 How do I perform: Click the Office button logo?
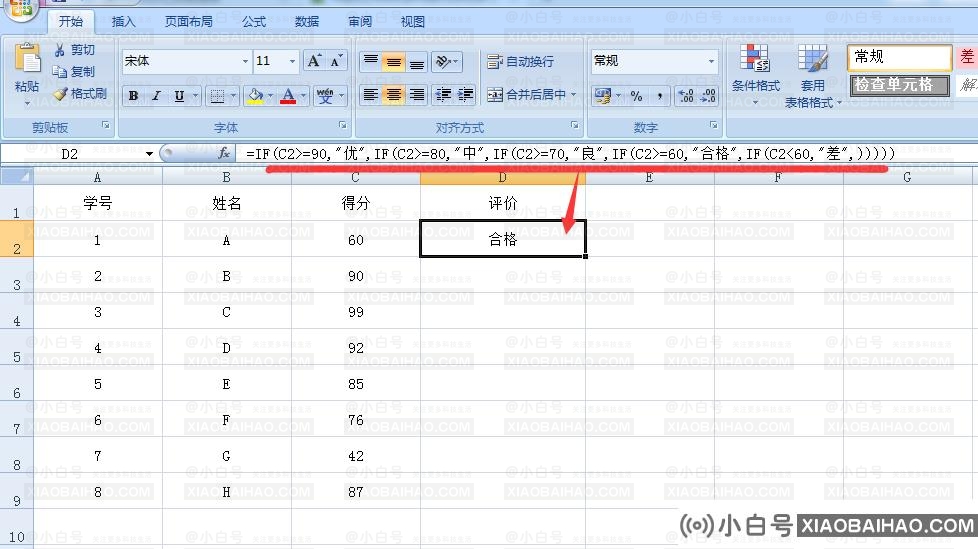21,8
